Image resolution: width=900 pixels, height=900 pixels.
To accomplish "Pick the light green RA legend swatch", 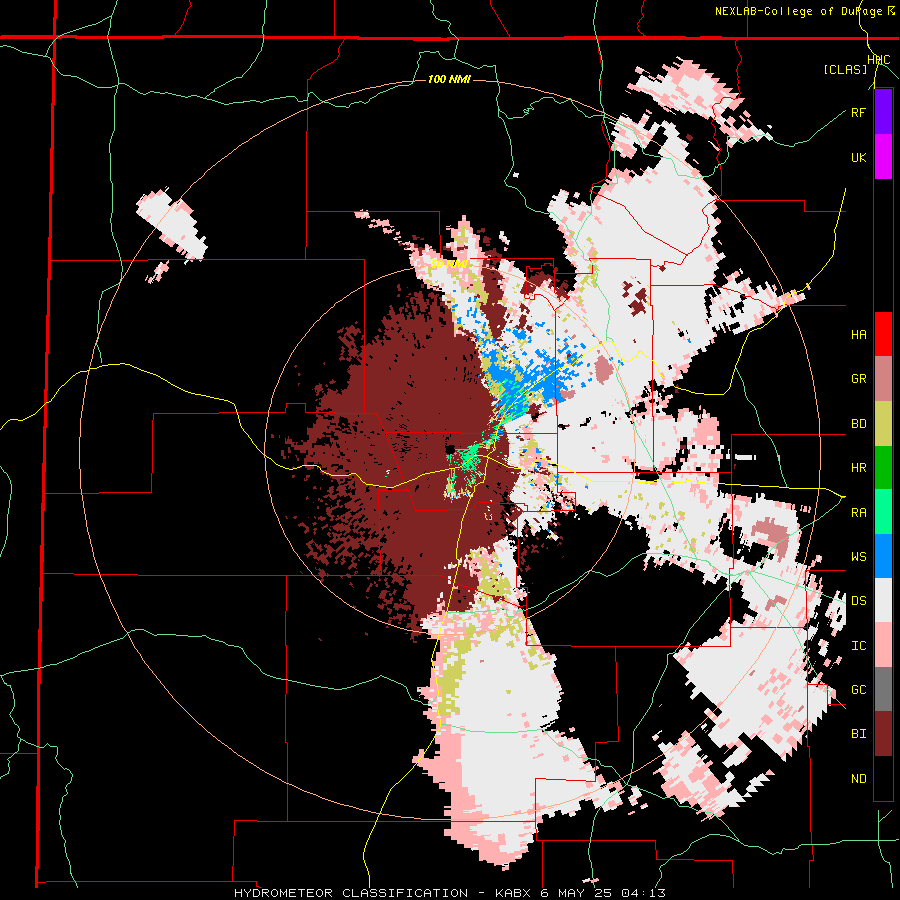I will pyautogui.click(x=883, y=512).
